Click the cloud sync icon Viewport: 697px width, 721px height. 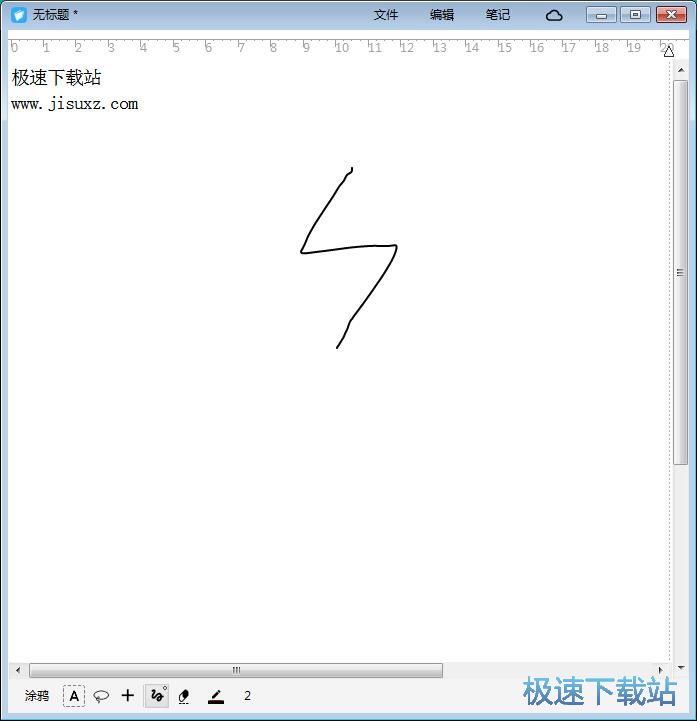[x=554, y=16]
